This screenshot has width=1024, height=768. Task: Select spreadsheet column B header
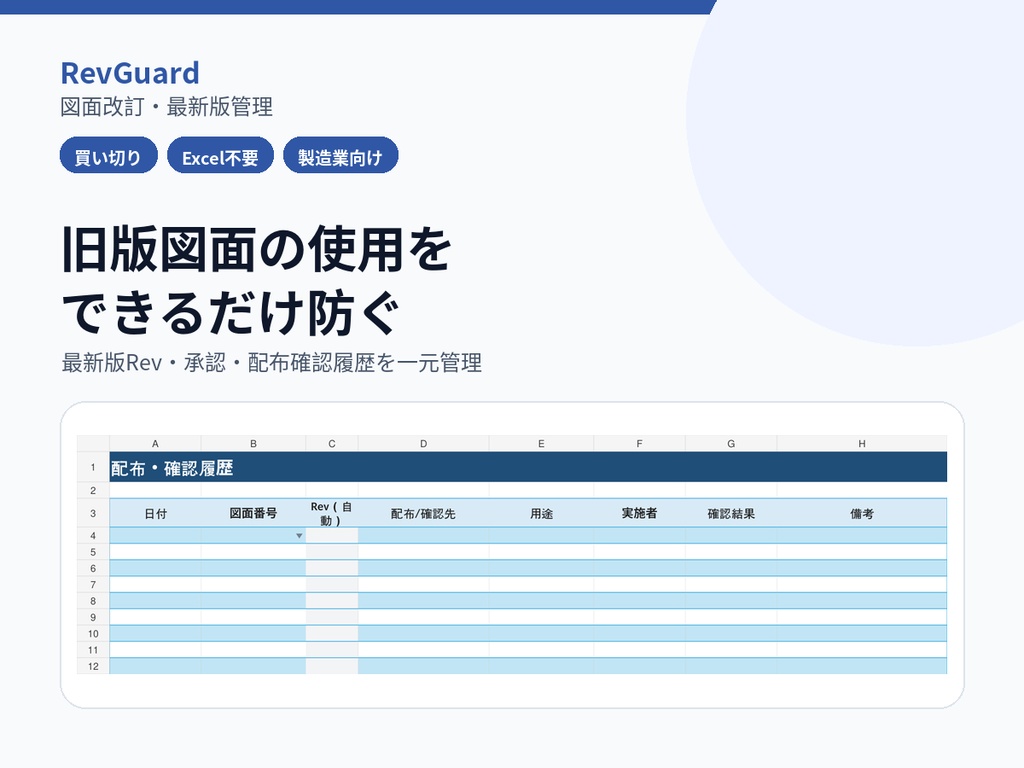click(253, 443)
